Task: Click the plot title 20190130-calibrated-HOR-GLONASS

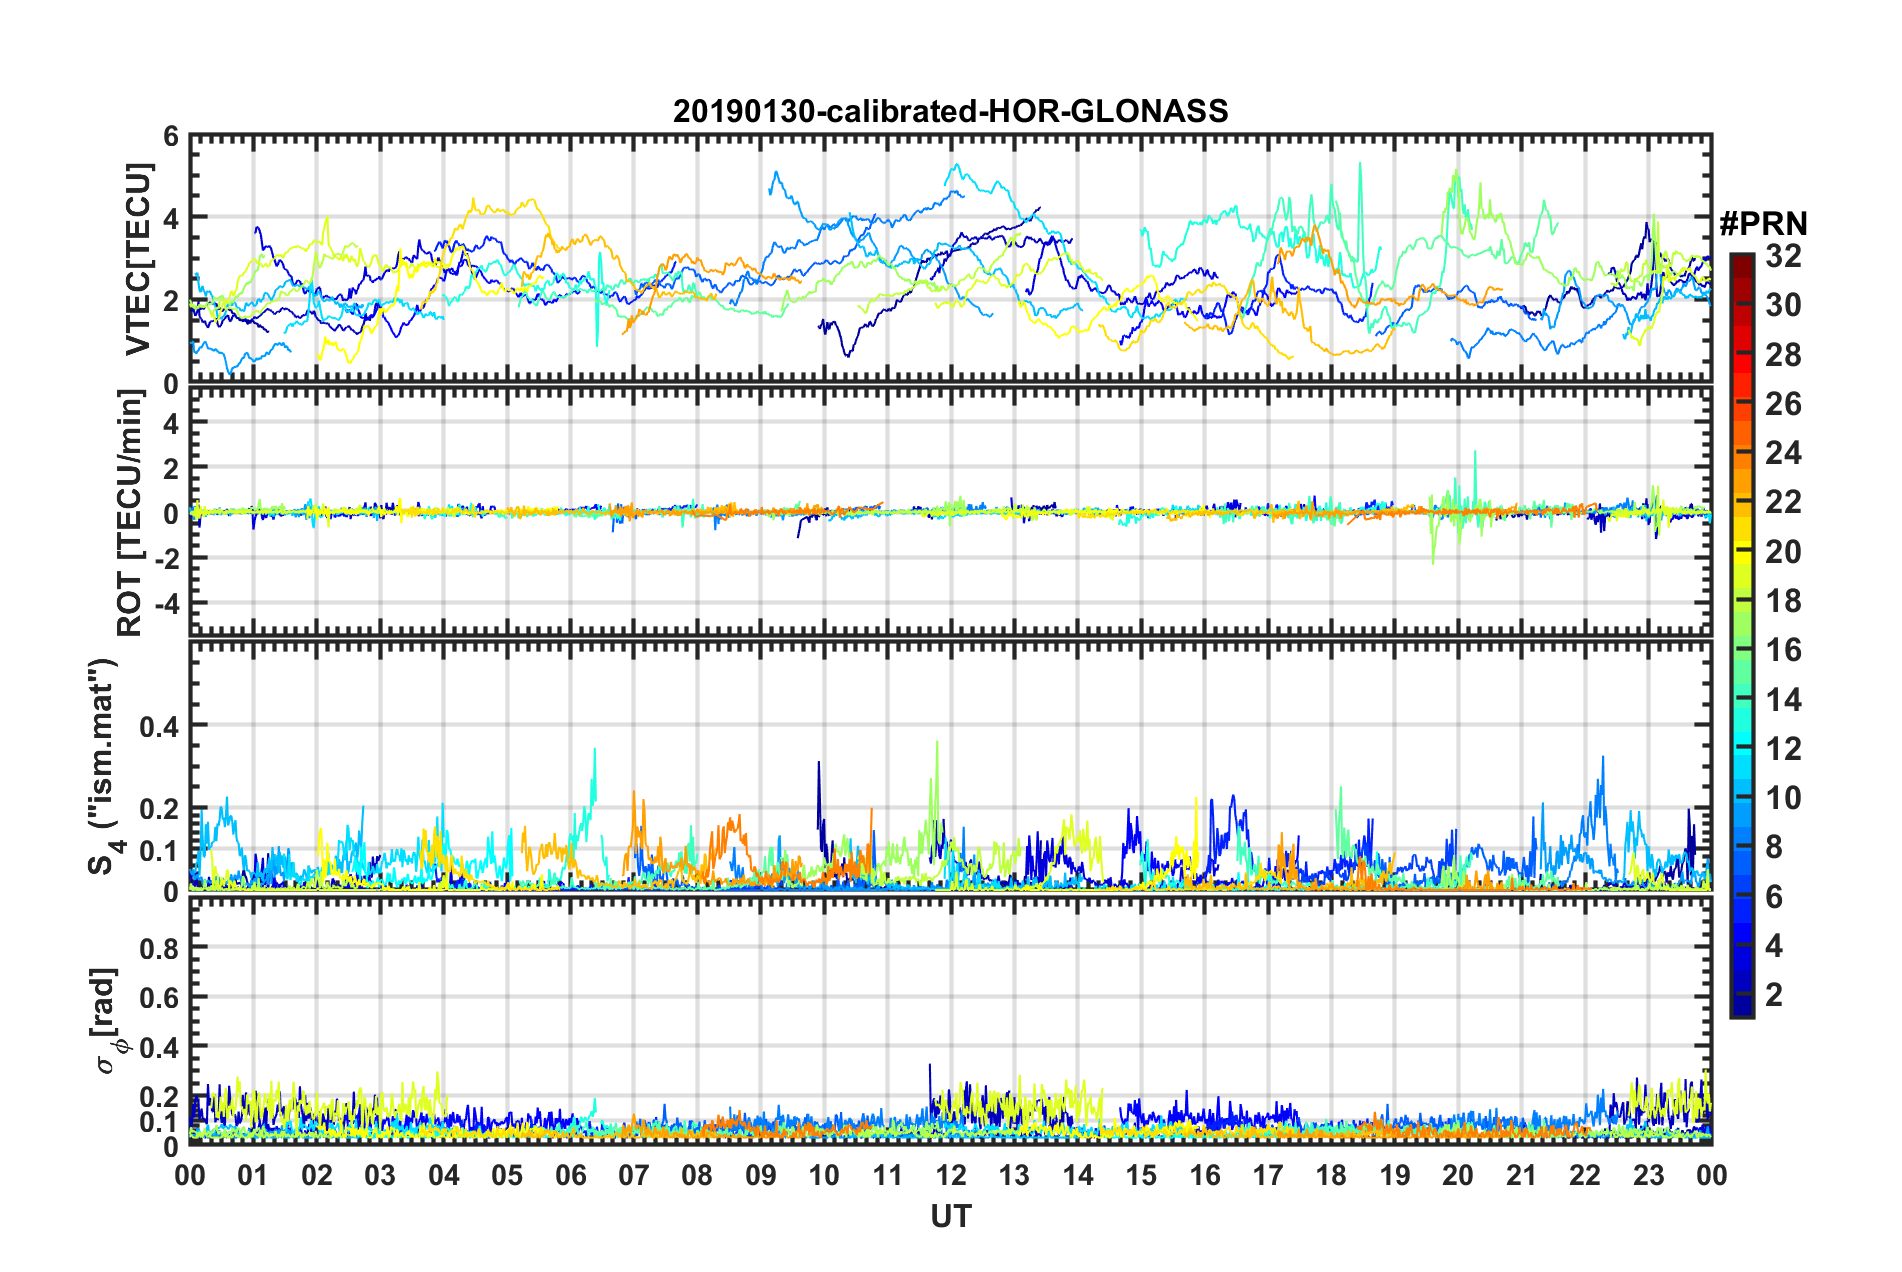Action: pyautogui.click(x=950, y=111)
